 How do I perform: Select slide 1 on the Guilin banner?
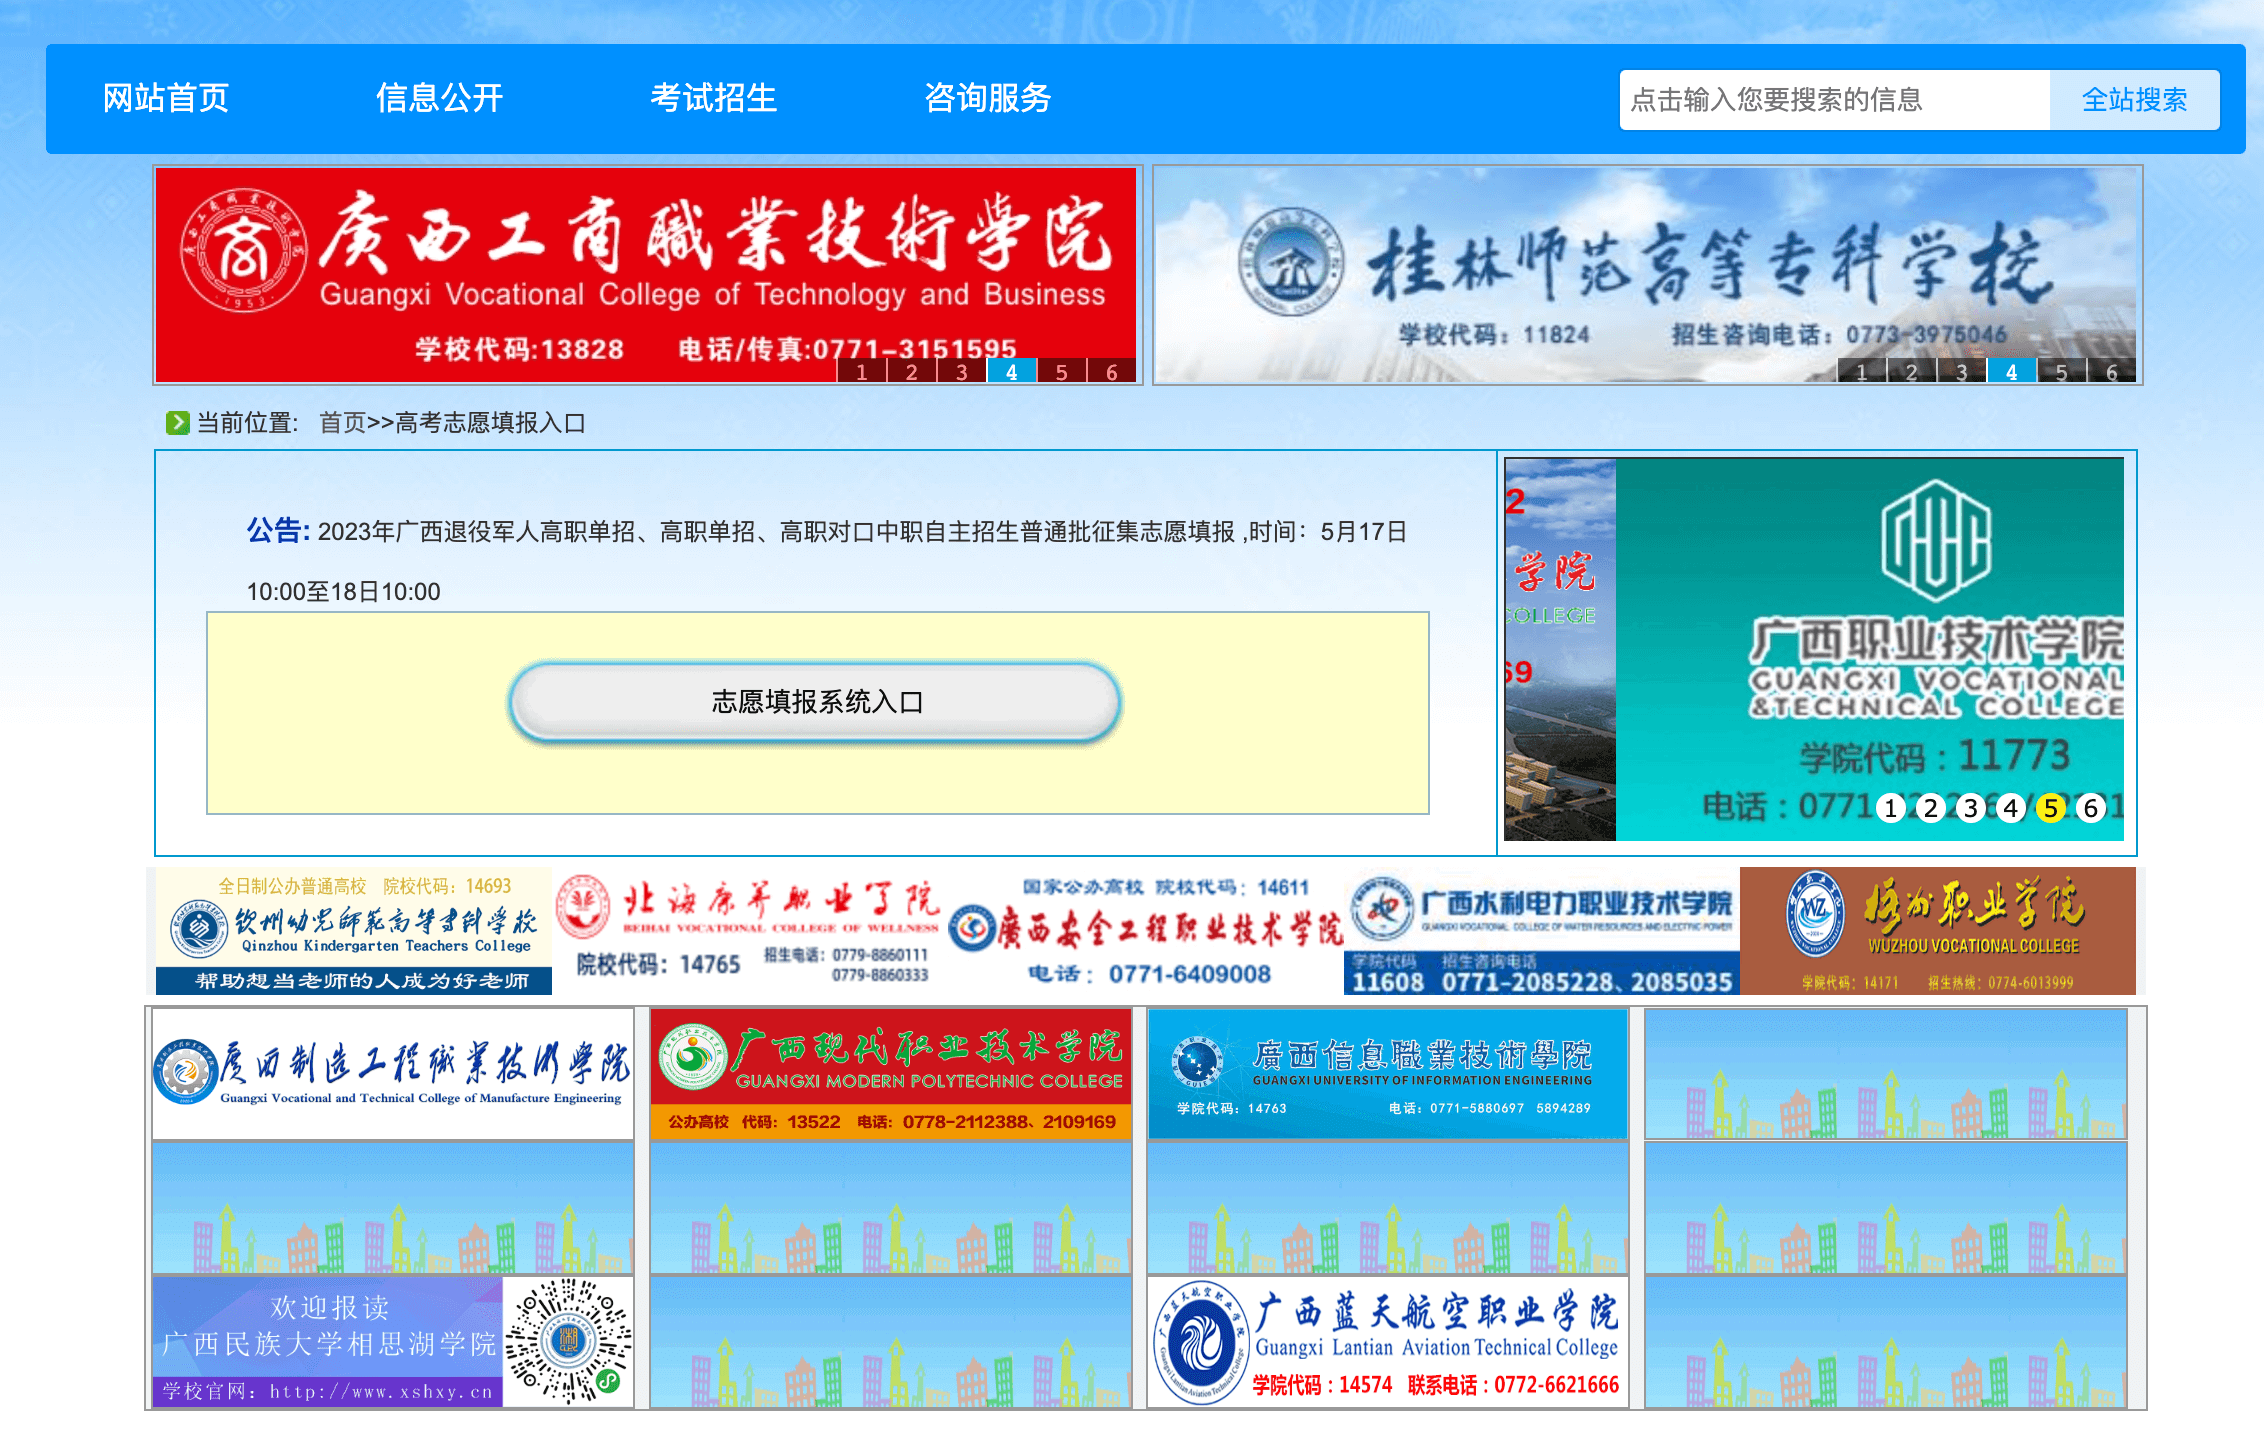1862,371
